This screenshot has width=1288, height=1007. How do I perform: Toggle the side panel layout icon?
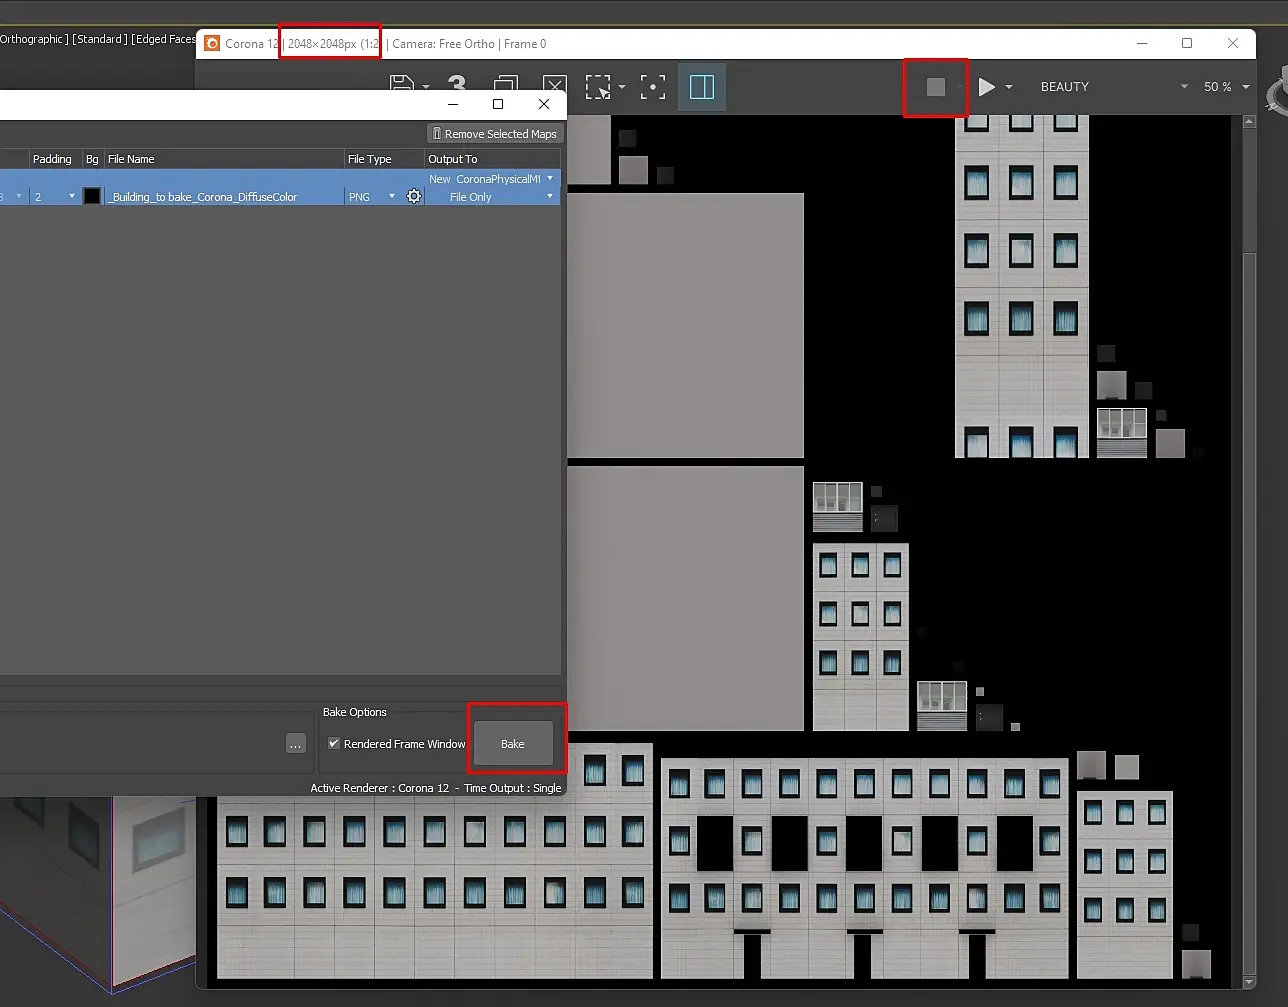[x=702, y=87]
